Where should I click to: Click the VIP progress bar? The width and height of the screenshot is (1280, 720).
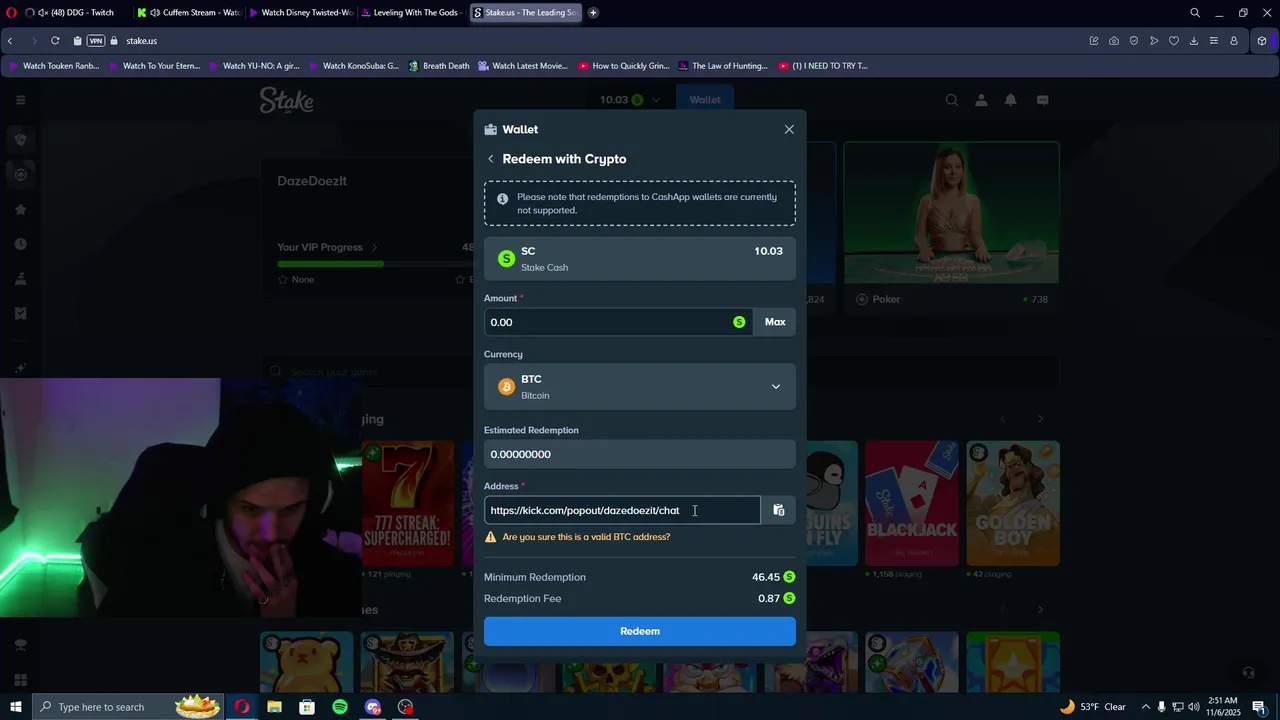[x=375, y=264]
